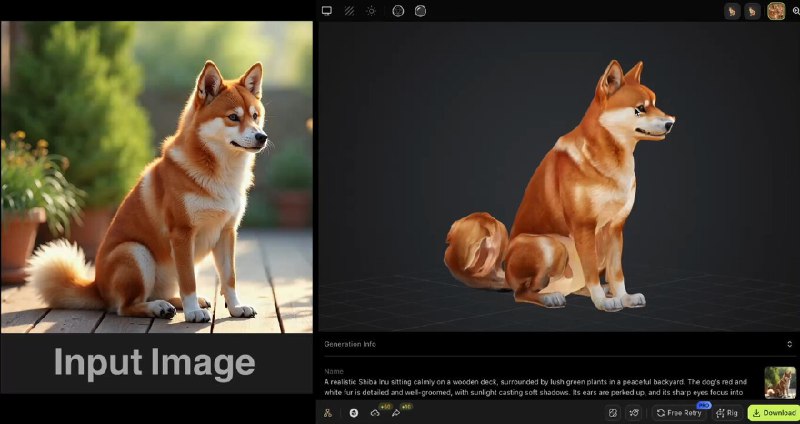Select the wireframe sphere view mode
Viewport: 800px width, 424px height.
click(x=398, y=11)
